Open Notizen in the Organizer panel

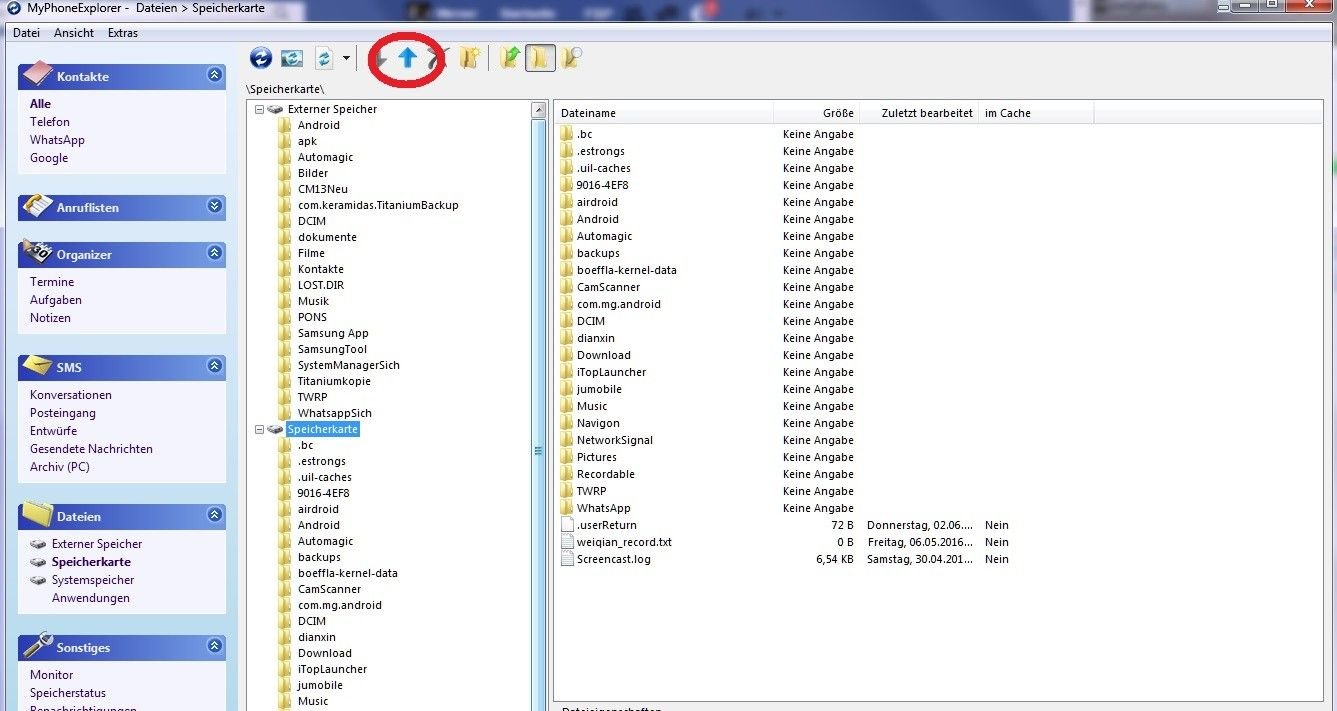click(x=50, y=318)
